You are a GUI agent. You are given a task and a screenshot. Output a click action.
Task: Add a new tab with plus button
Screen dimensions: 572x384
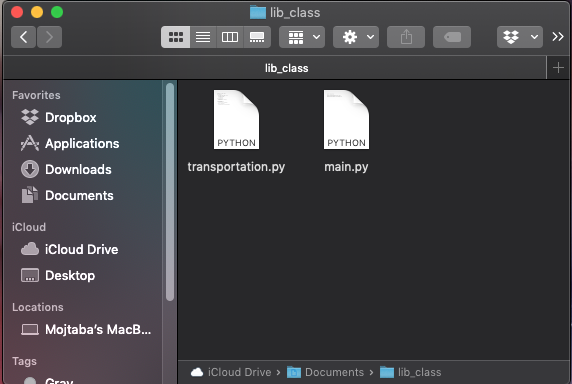tap(558, 68)
